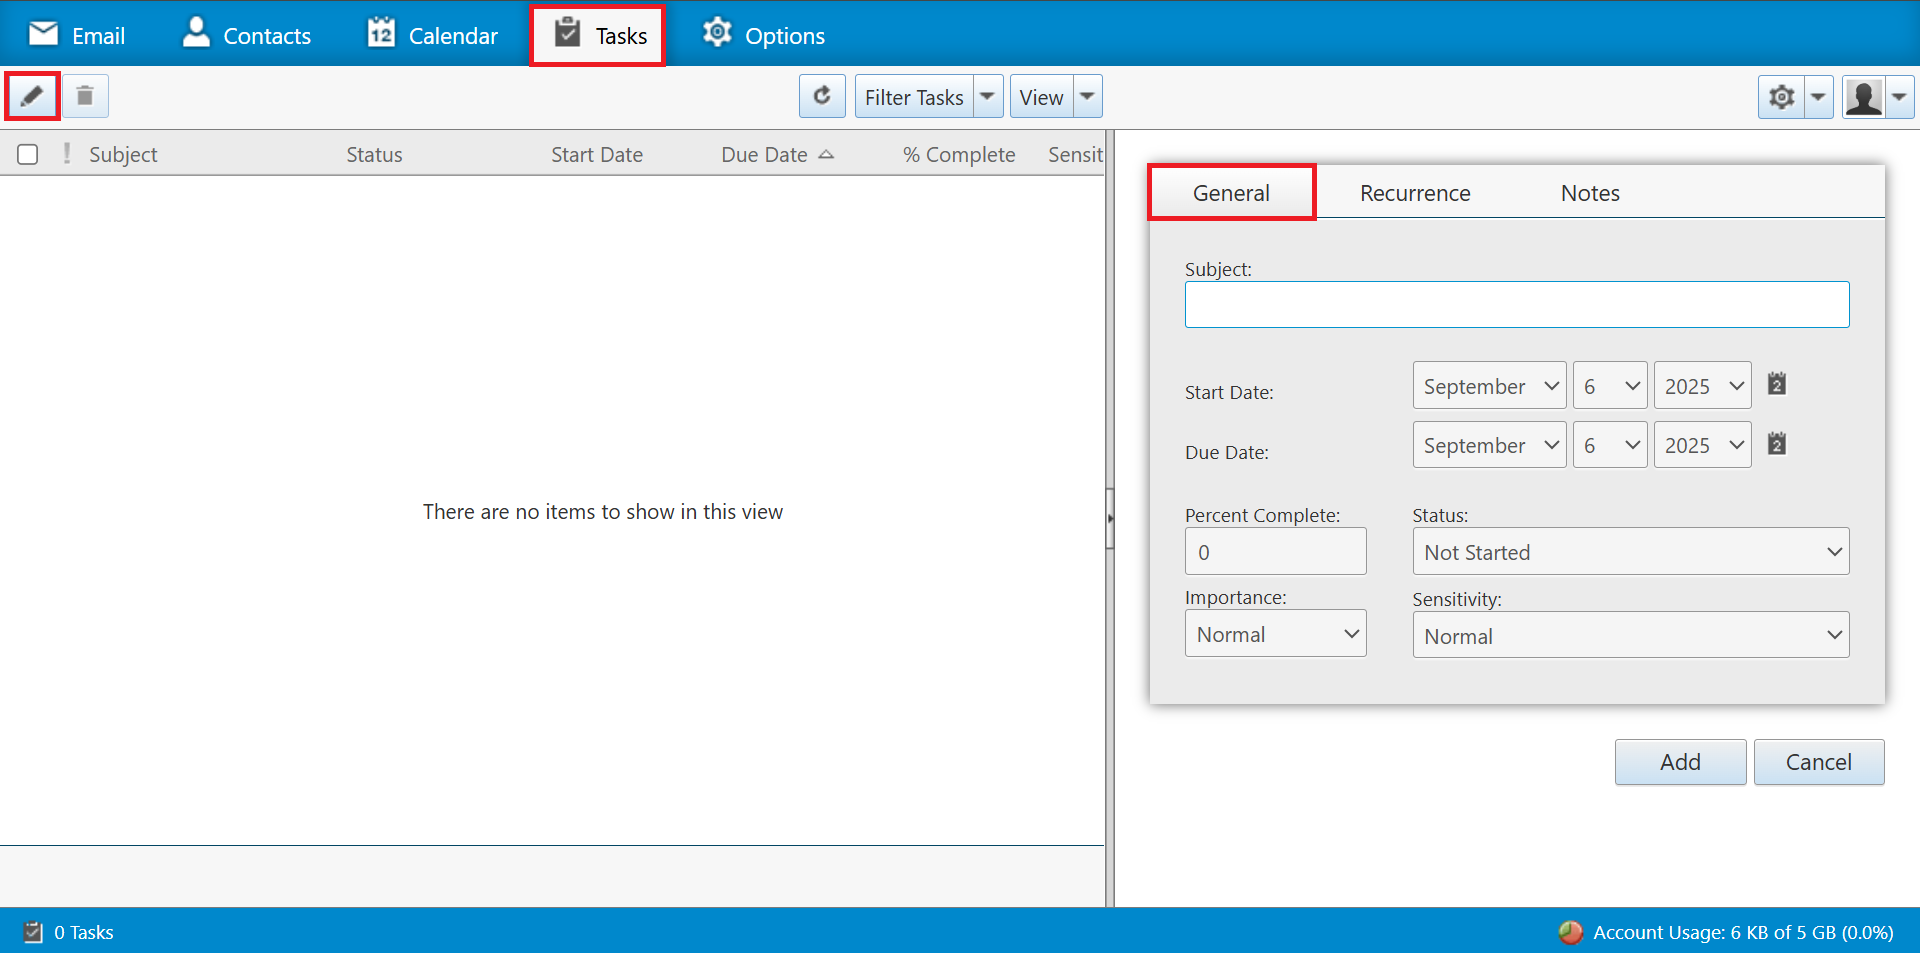Open the Importance dropdown

pyautogui.click(x=1275, y=633)
